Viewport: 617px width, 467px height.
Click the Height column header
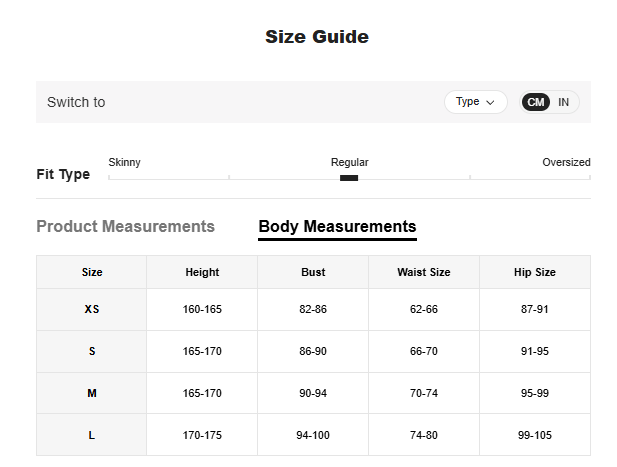(202, 272)
